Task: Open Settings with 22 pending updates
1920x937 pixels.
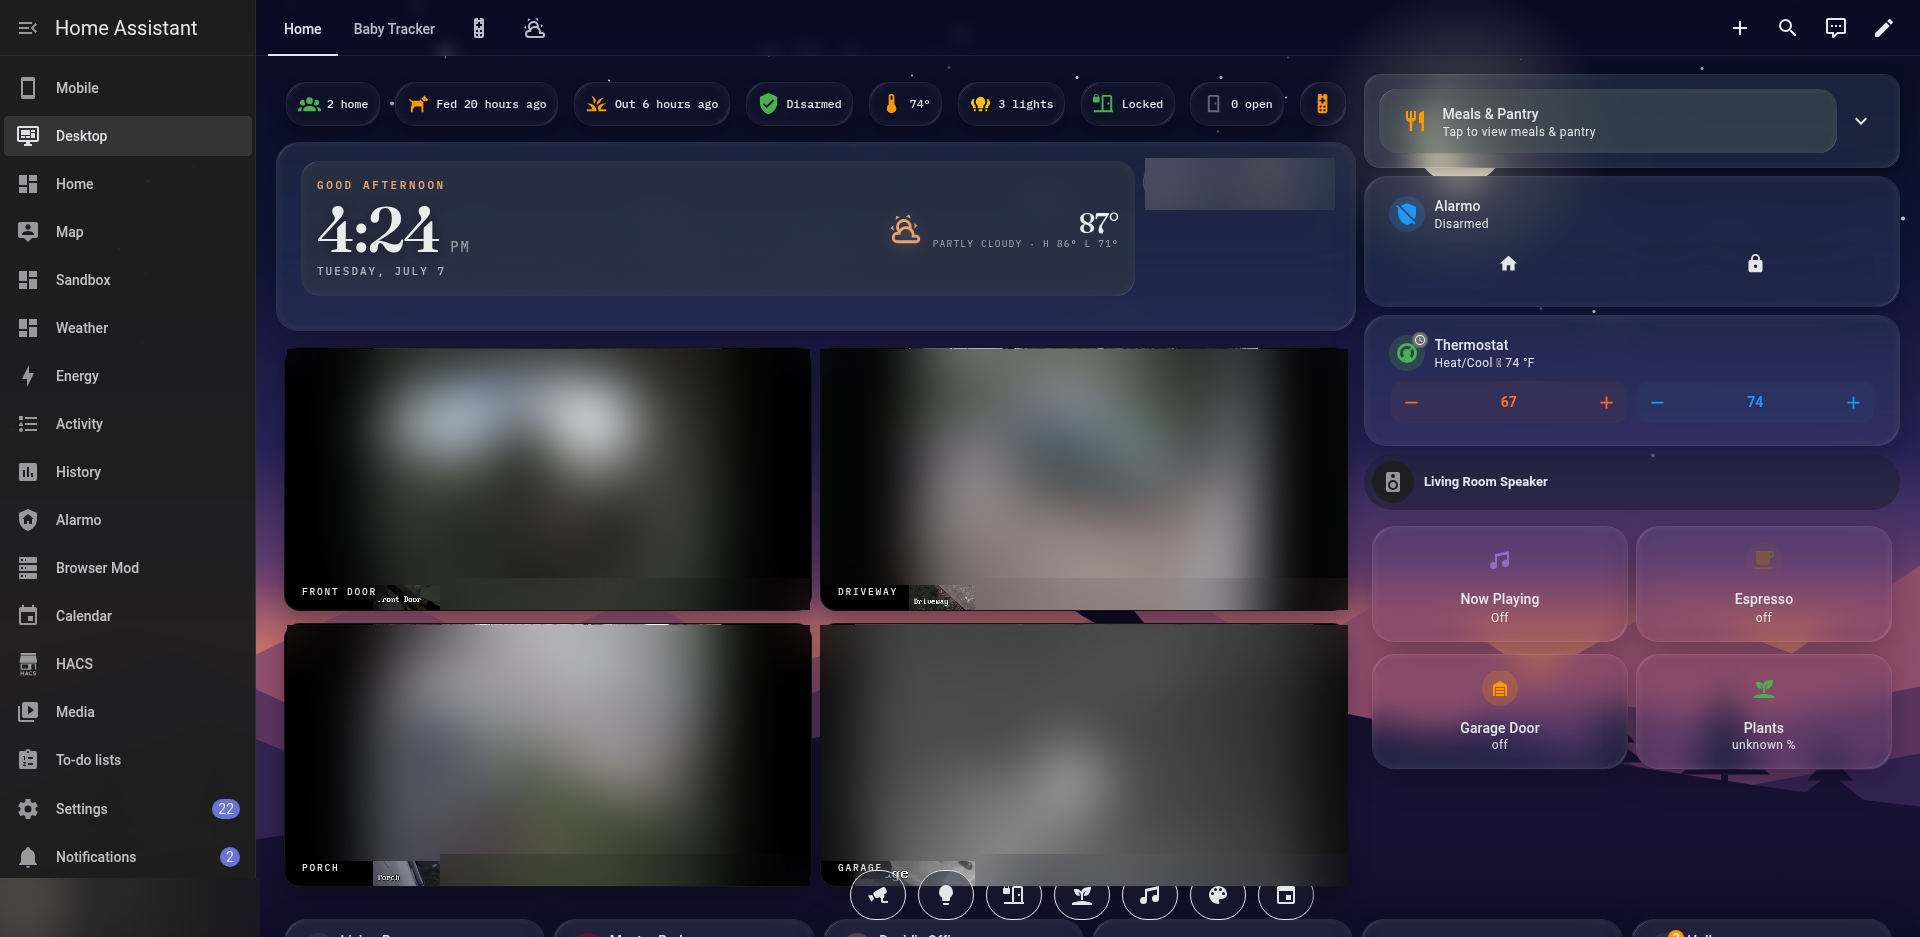Action: (x=128, y=809)
